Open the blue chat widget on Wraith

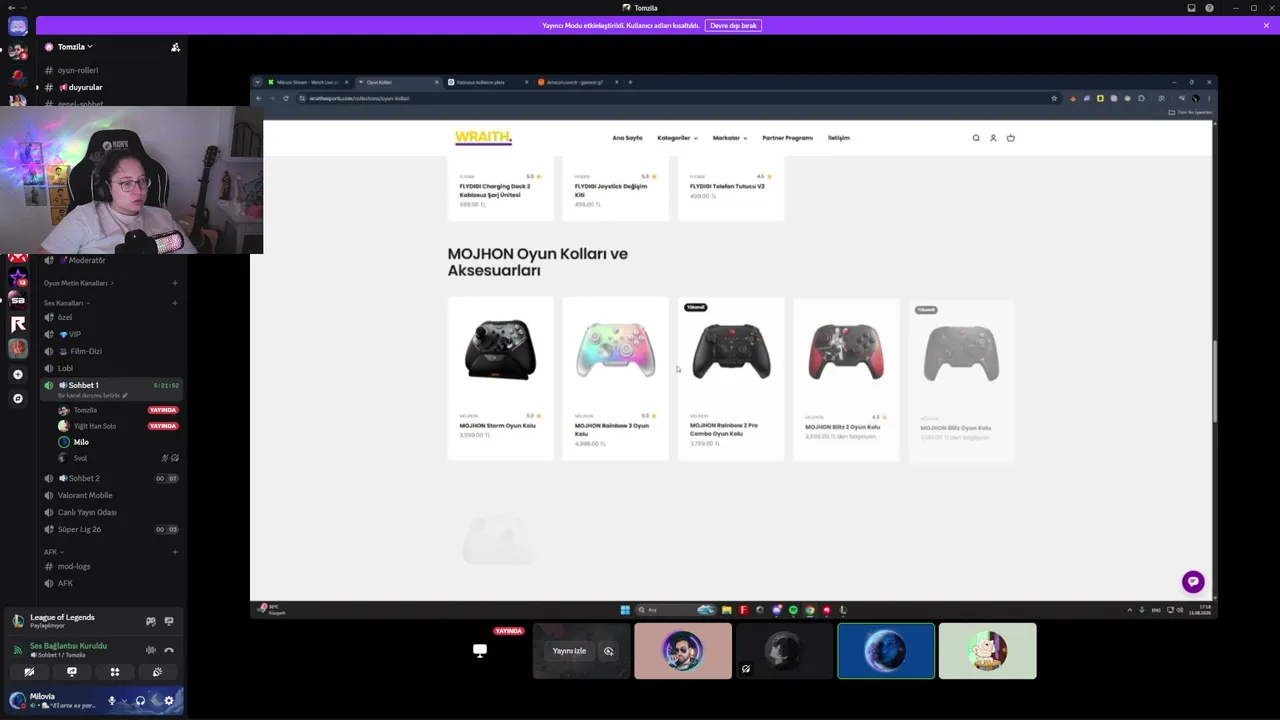pos(1193,582)
